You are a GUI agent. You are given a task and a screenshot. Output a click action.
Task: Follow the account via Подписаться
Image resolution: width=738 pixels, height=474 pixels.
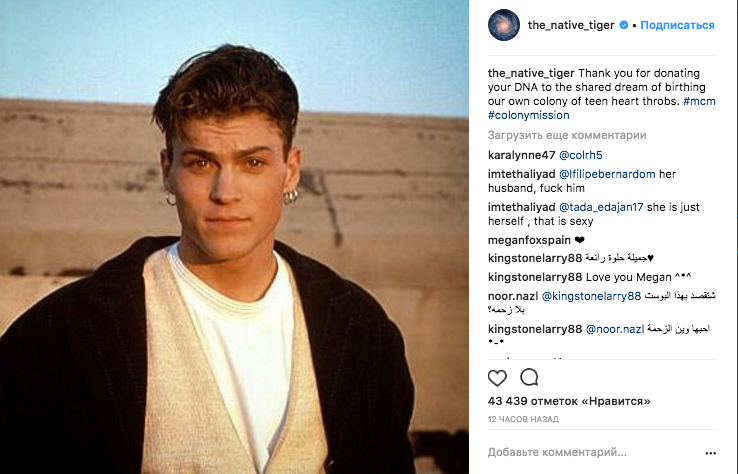click(x=677, y=25)
